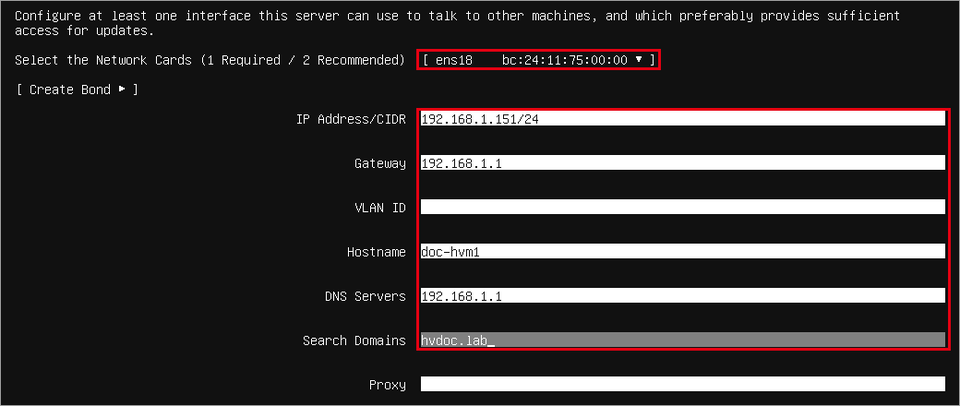Viewport: 960px width, 406px height.
Task: Click the Gateway label text
Action: tap(380, 164)
